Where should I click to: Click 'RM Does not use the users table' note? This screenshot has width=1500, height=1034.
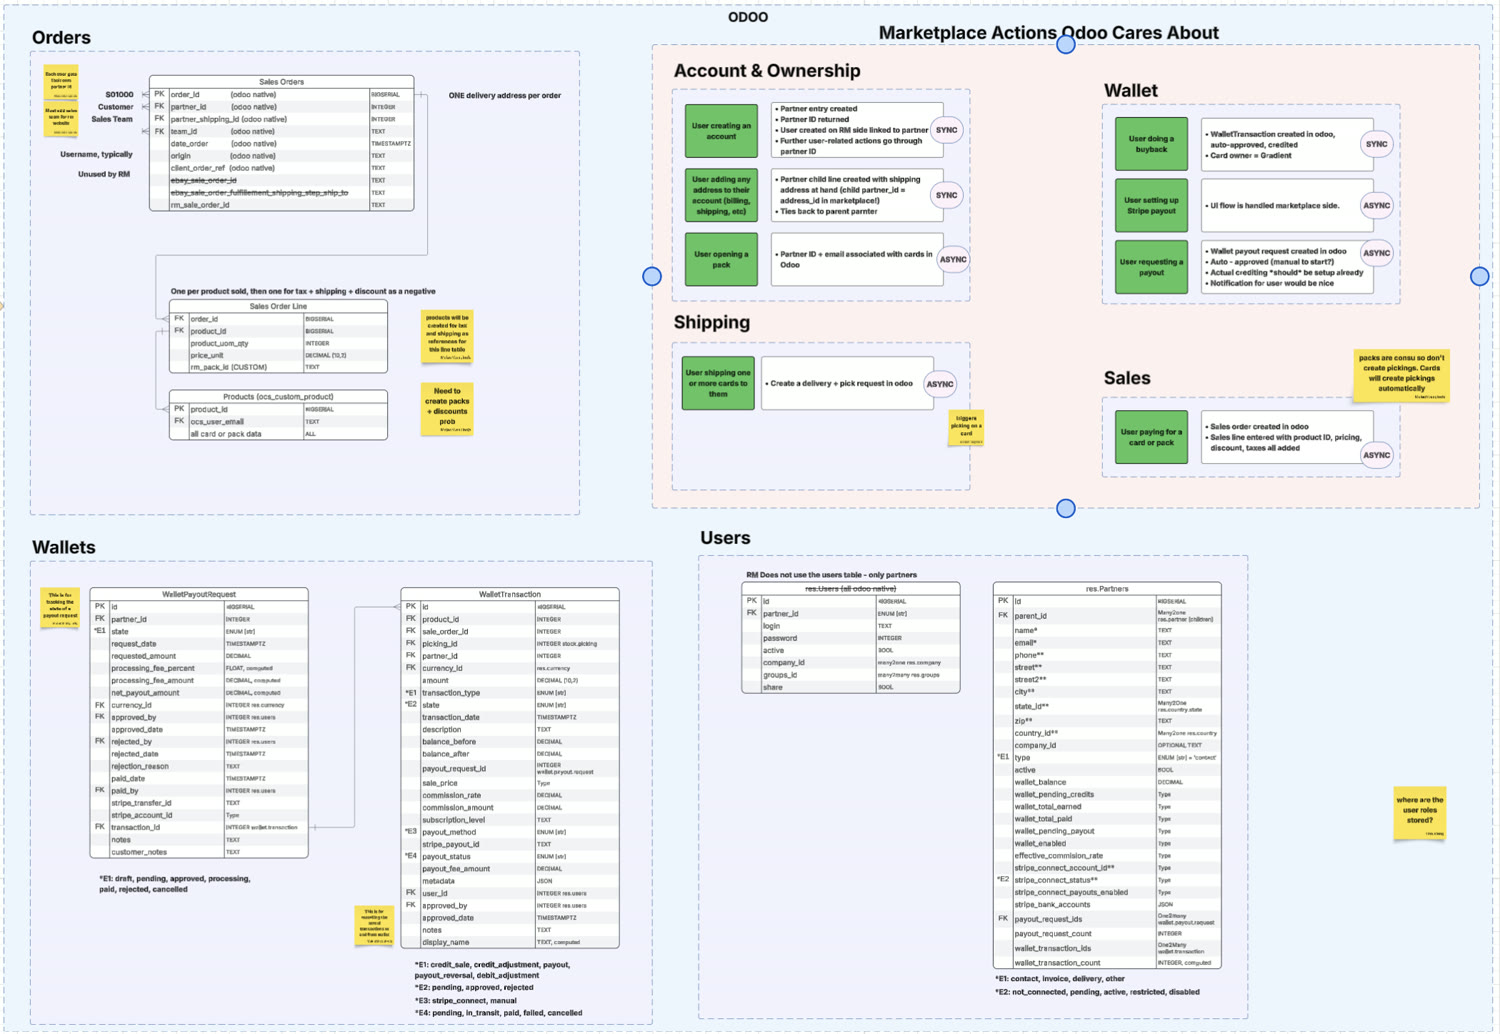point(832,575)
